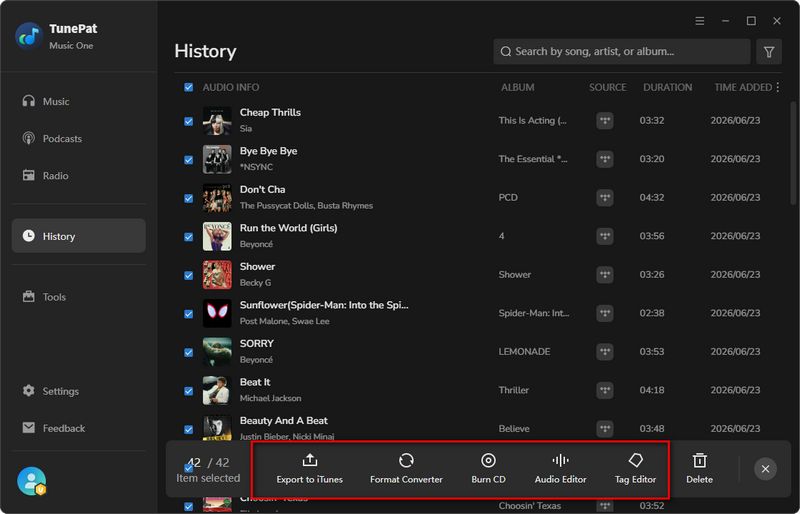Click the 04:32 duration value
The width and height of the screenshot is (800, 514).
pos(652,198)
